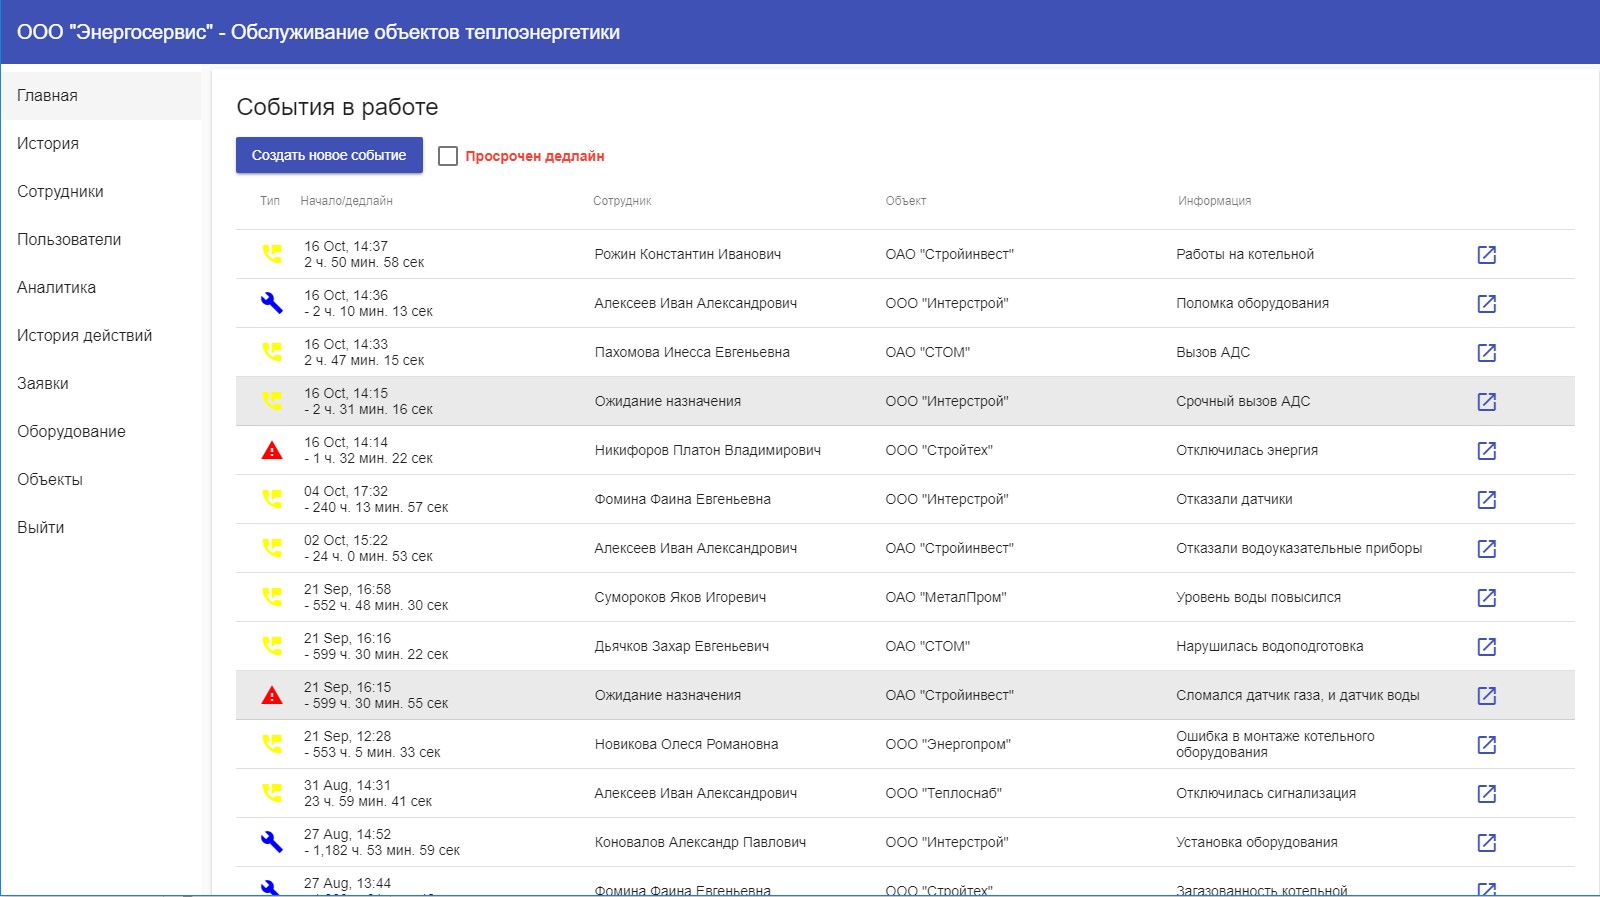Select employee Дьячков Захар Евгеньевич cell

[682, 647]
